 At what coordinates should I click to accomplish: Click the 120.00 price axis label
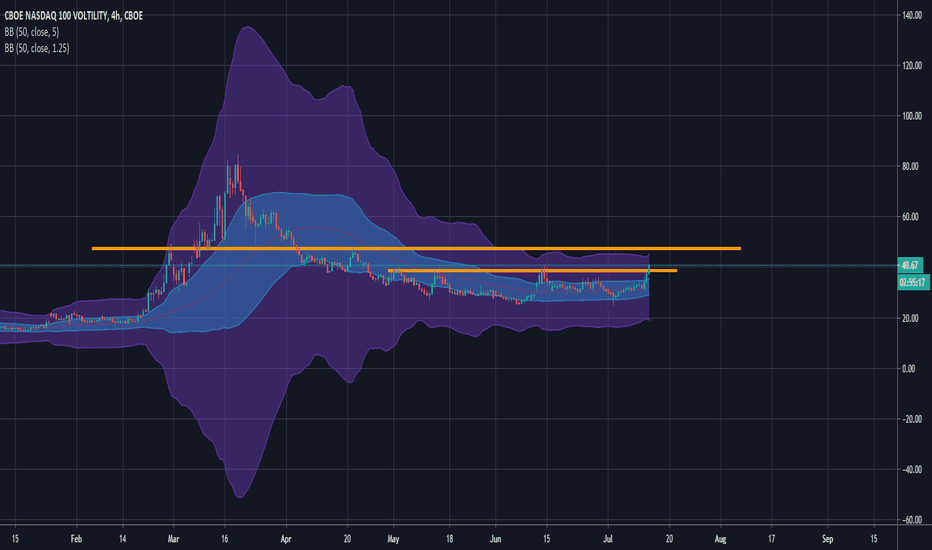pos(912,65)
